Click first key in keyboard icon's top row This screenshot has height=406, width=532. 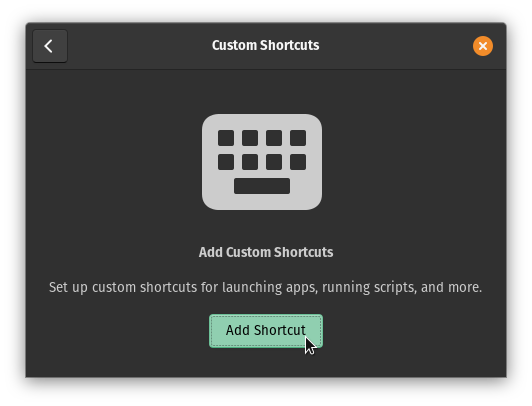[x=226, y=138]
